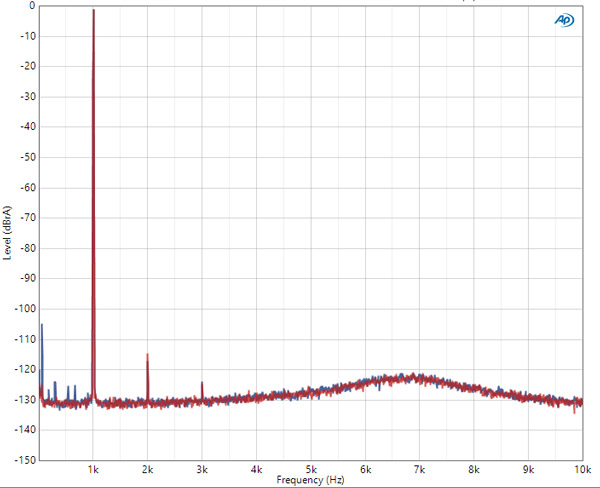Select the "Level (dBrA)" Y-axis title
Viewport: 600px width, 488px height.
8,232
